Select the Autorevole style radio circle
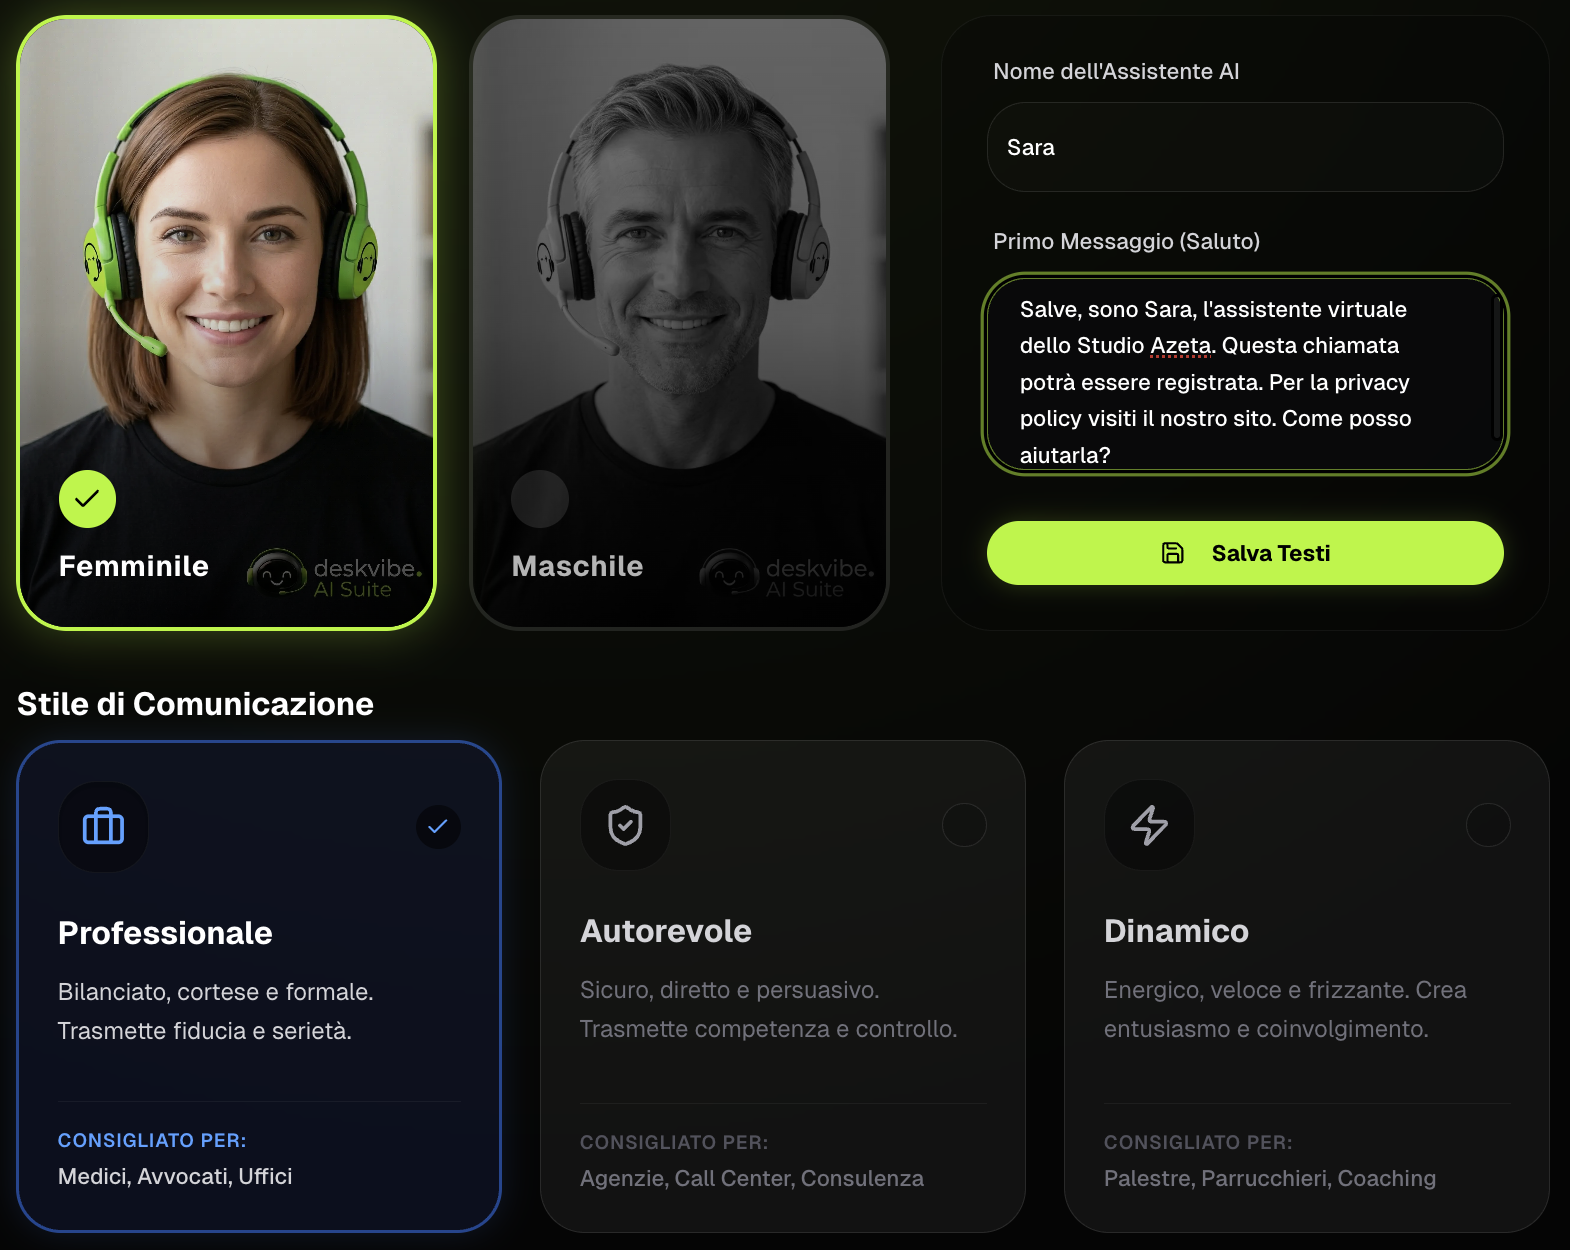1570x1250 pixels. point(964,825)
